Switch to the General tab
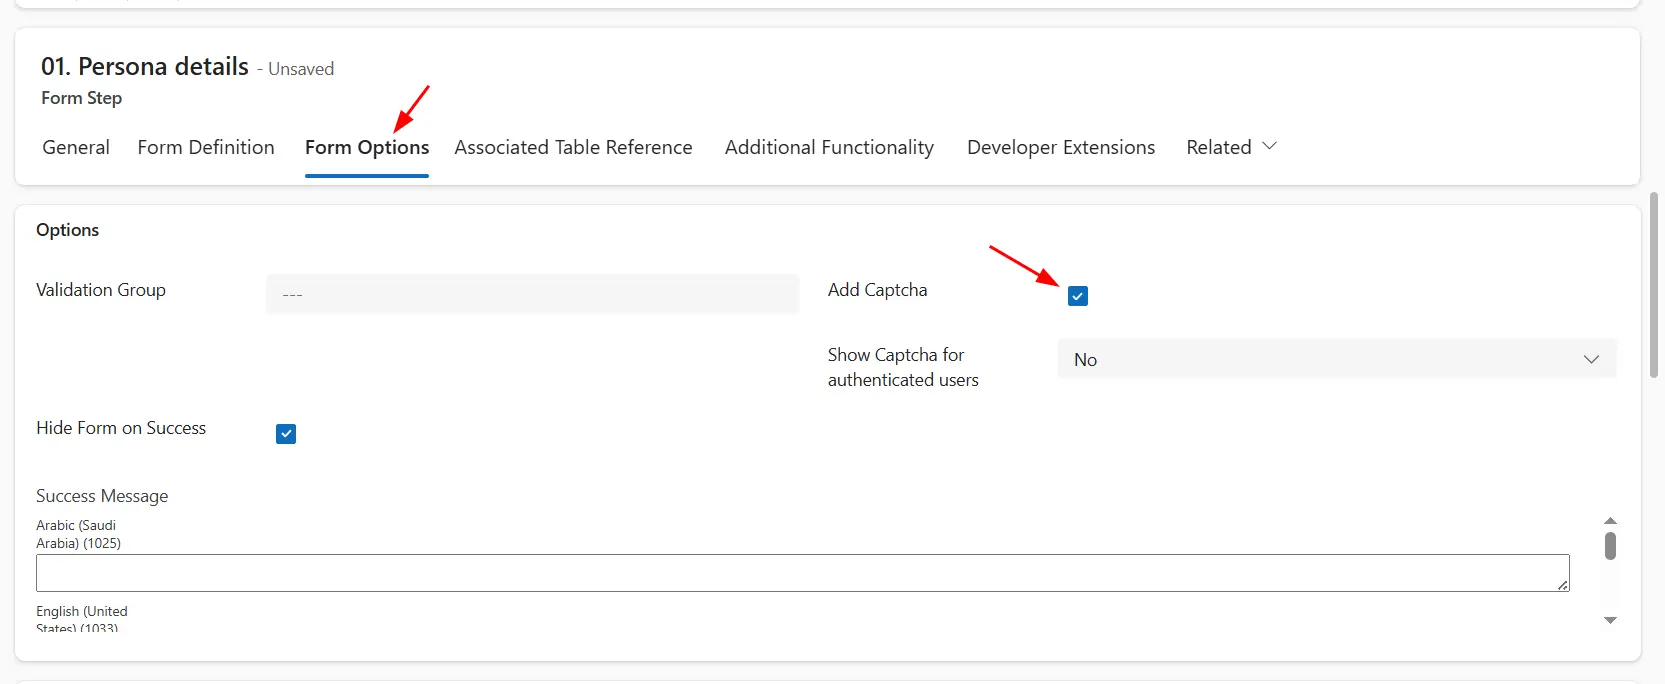Image resolution: width=1665 pixels, height=684 pixels. click(76, 147)
